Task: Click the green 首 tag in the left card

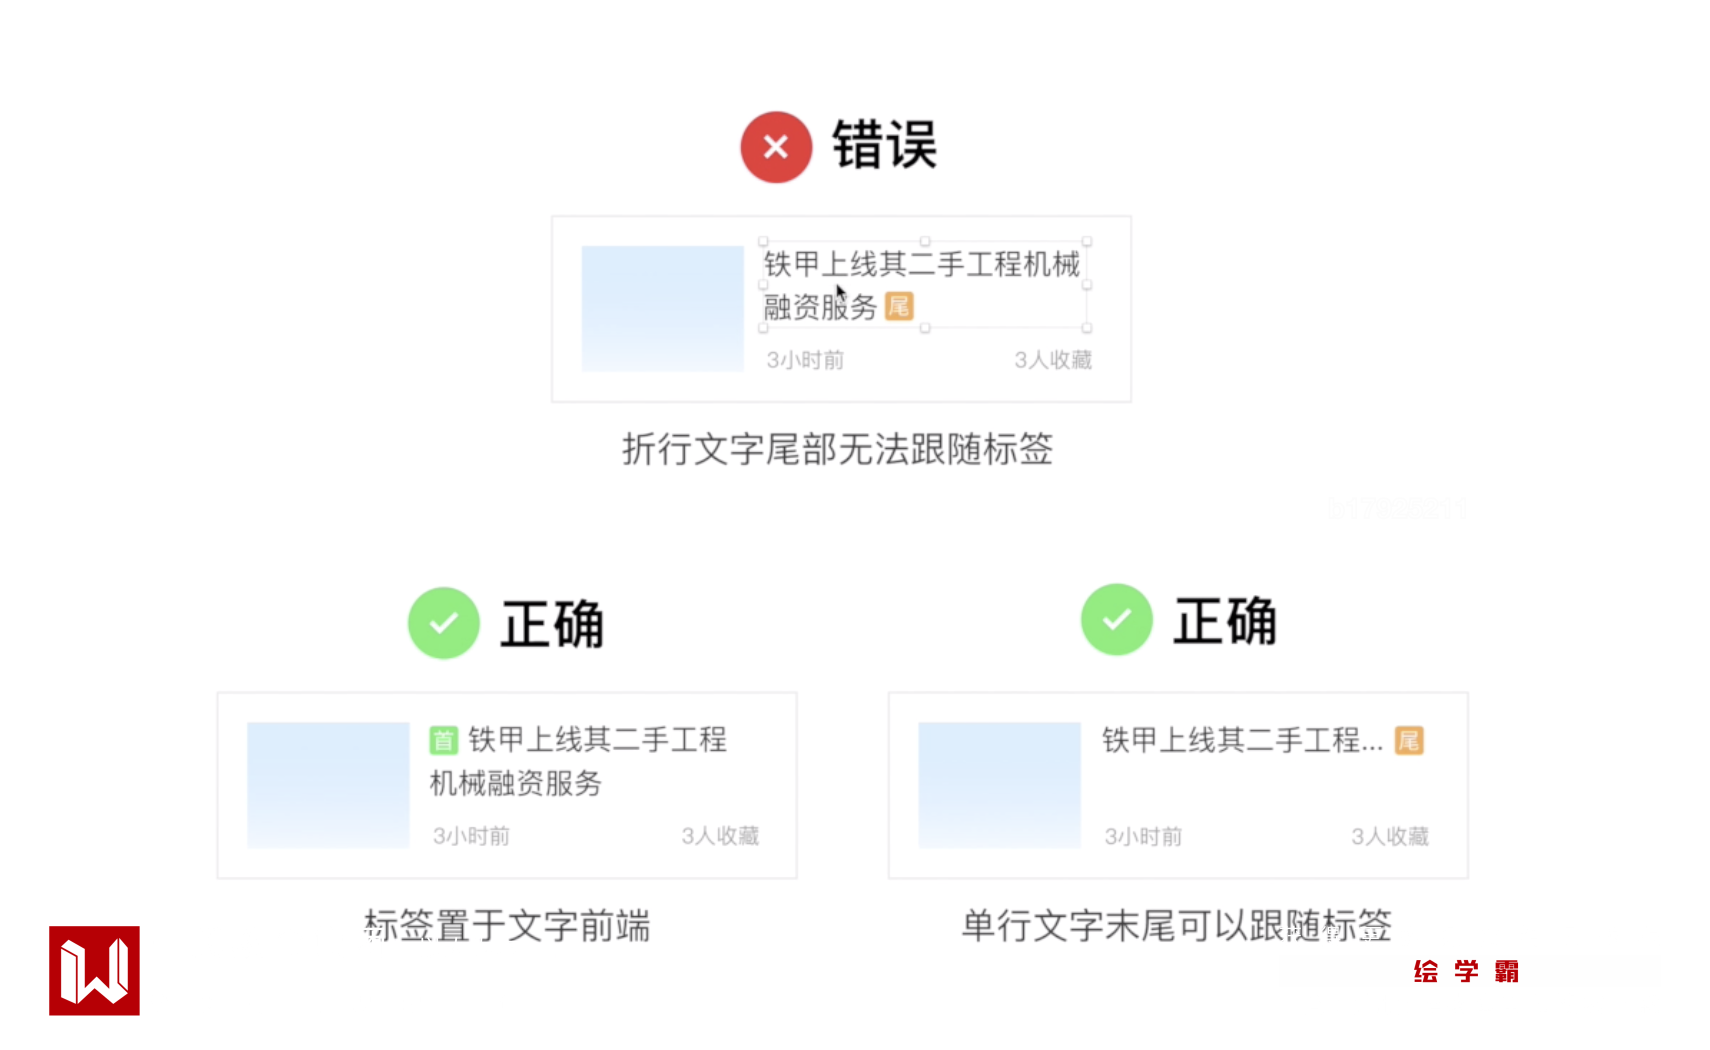Action: click(443, 740)
